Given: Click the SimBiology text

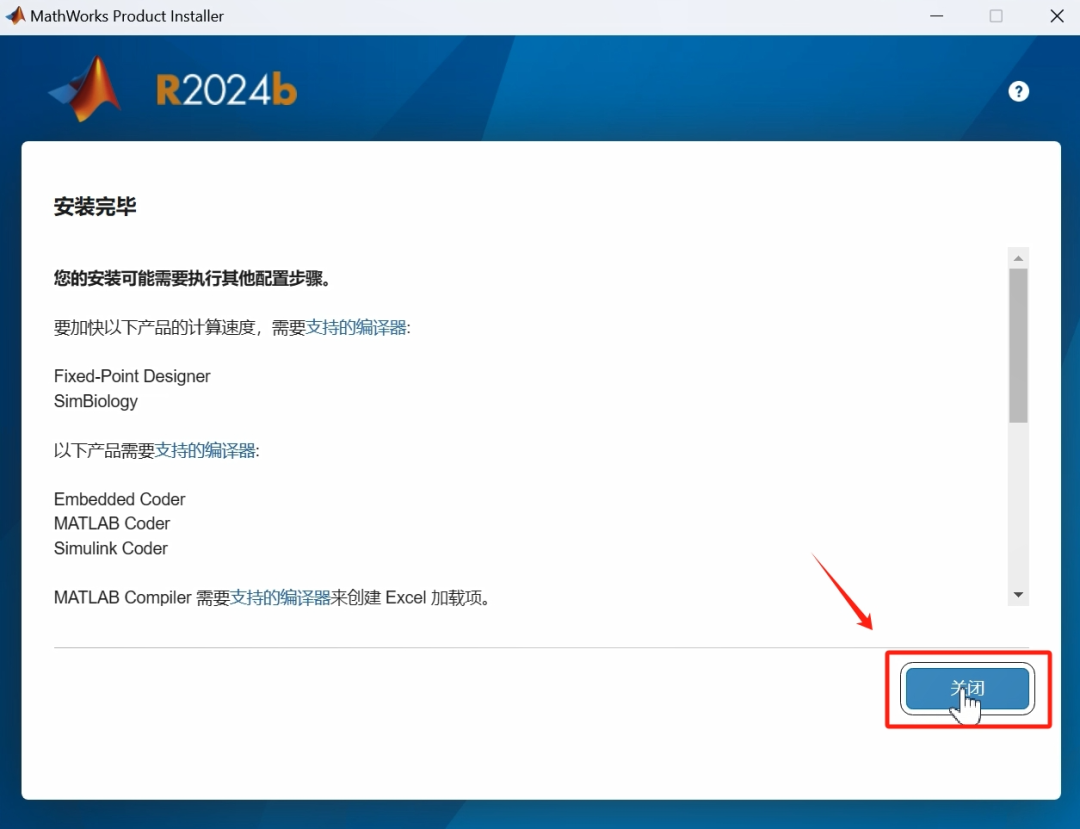Looking at the screenshot, I should click(96, 401).
